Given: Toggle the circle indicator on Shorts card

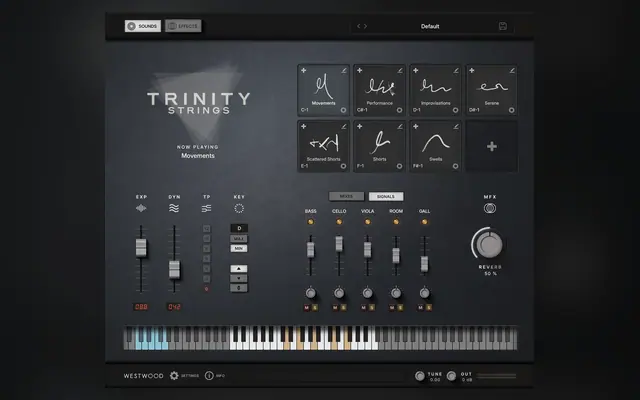Looking at the screenshot, I should pyautogui.click(x=399, y=166).
